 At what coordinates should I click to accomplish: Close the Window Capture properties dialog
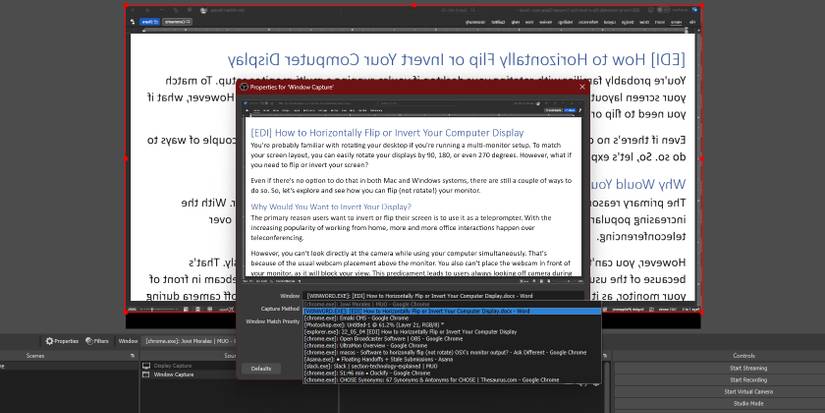click(x=582, y=87)
